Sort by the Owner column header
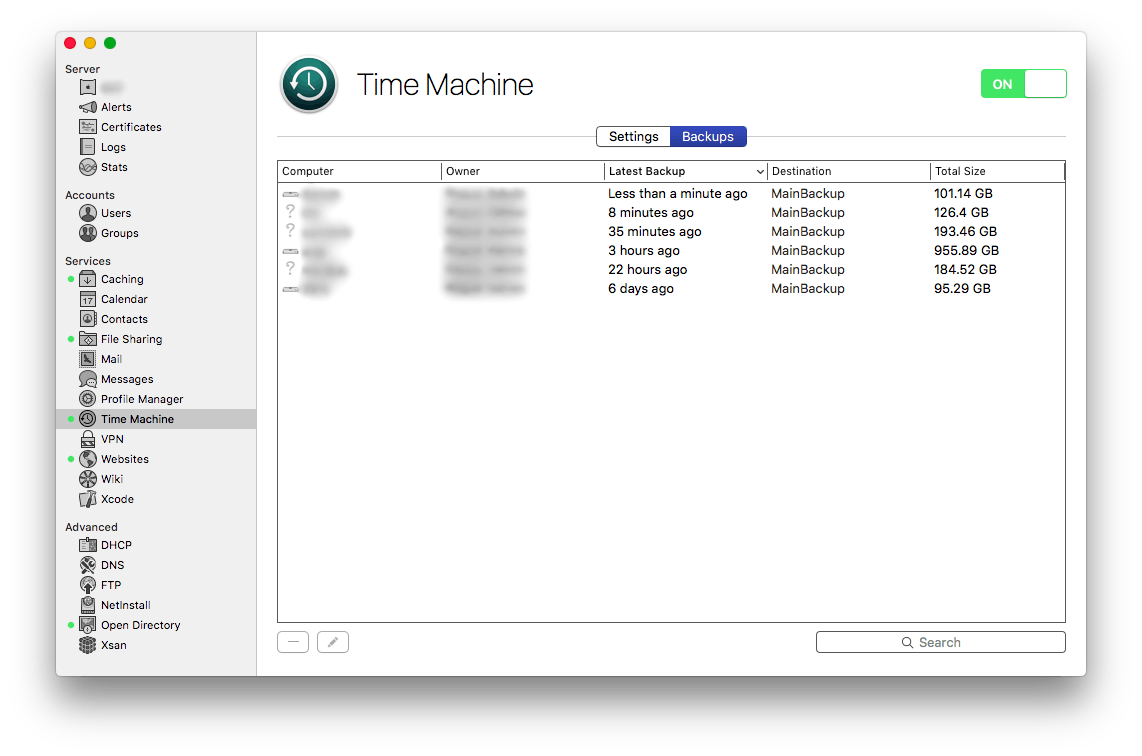This screenshot has height=756, width=1142. tap(523, 171)
